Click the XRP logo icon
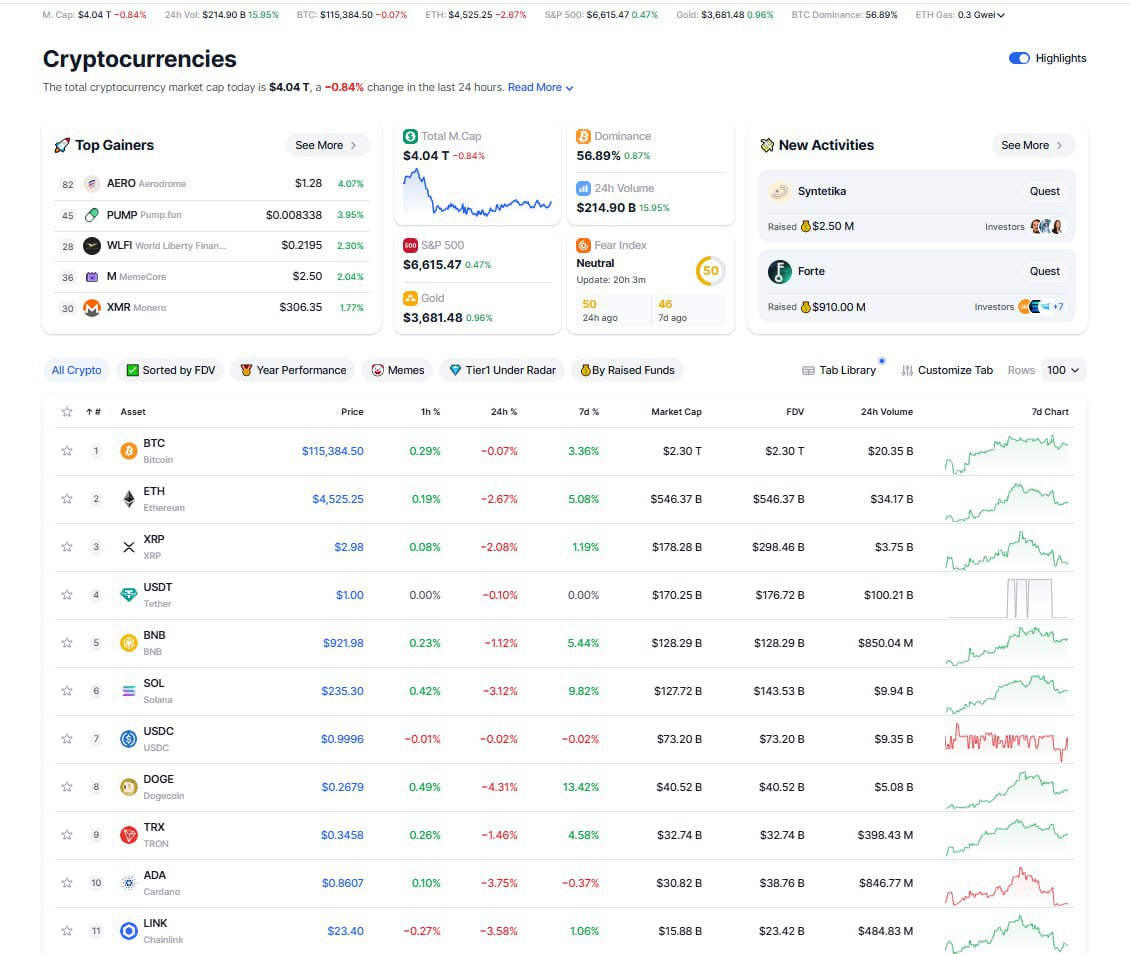Viewport: 1130px width, 954px height. point(128,547)
